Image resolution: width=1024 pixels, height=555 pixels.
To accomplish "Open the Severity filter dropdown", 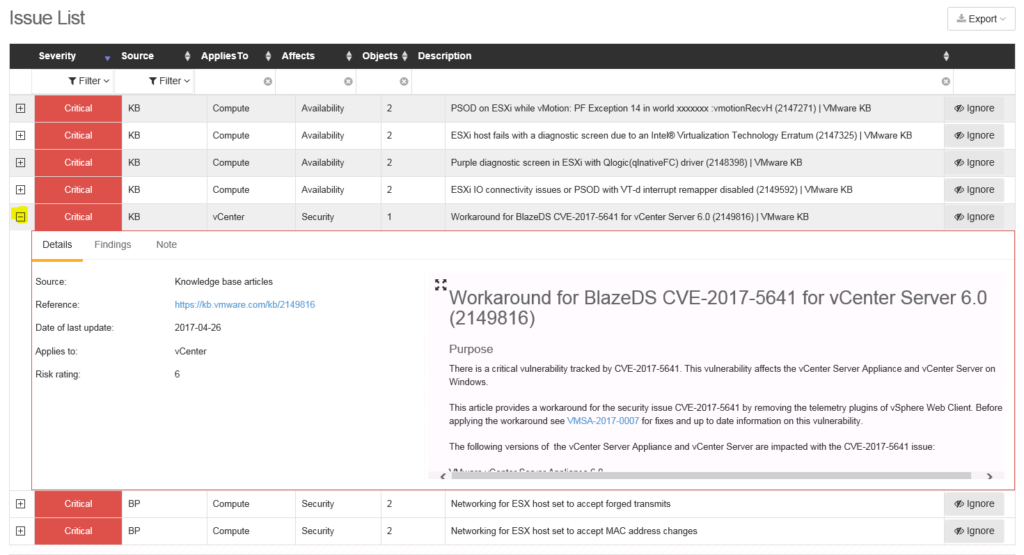I will (x=89, y=81).
